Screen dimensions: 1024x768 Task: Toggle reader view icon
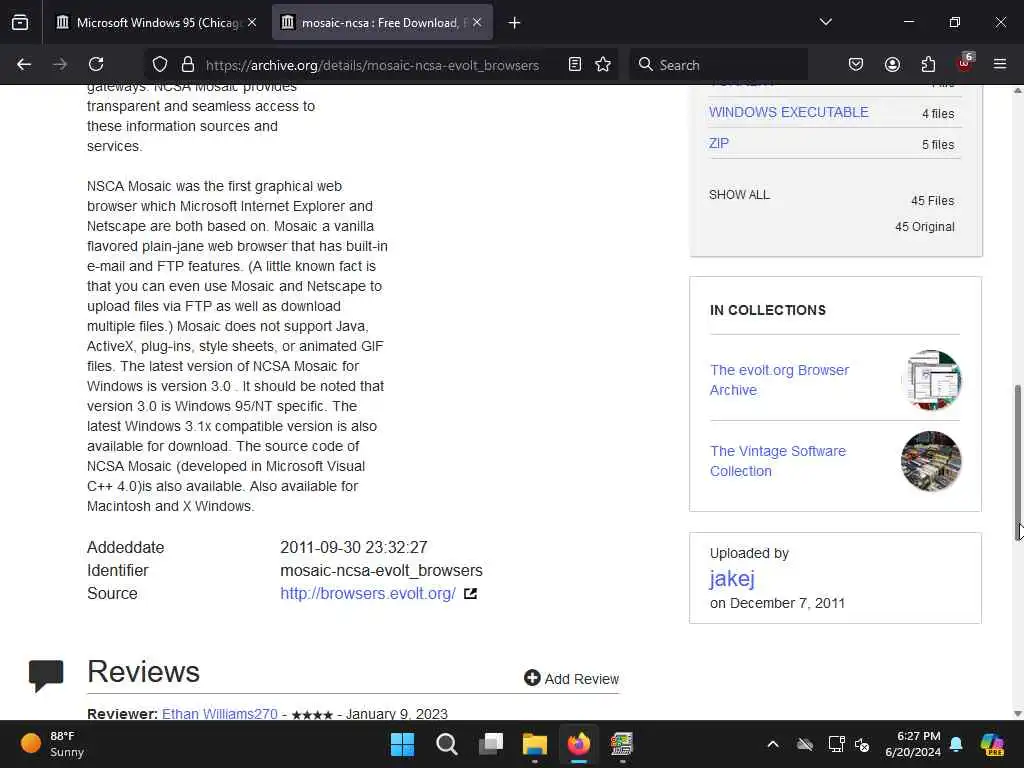coord(575,64)
